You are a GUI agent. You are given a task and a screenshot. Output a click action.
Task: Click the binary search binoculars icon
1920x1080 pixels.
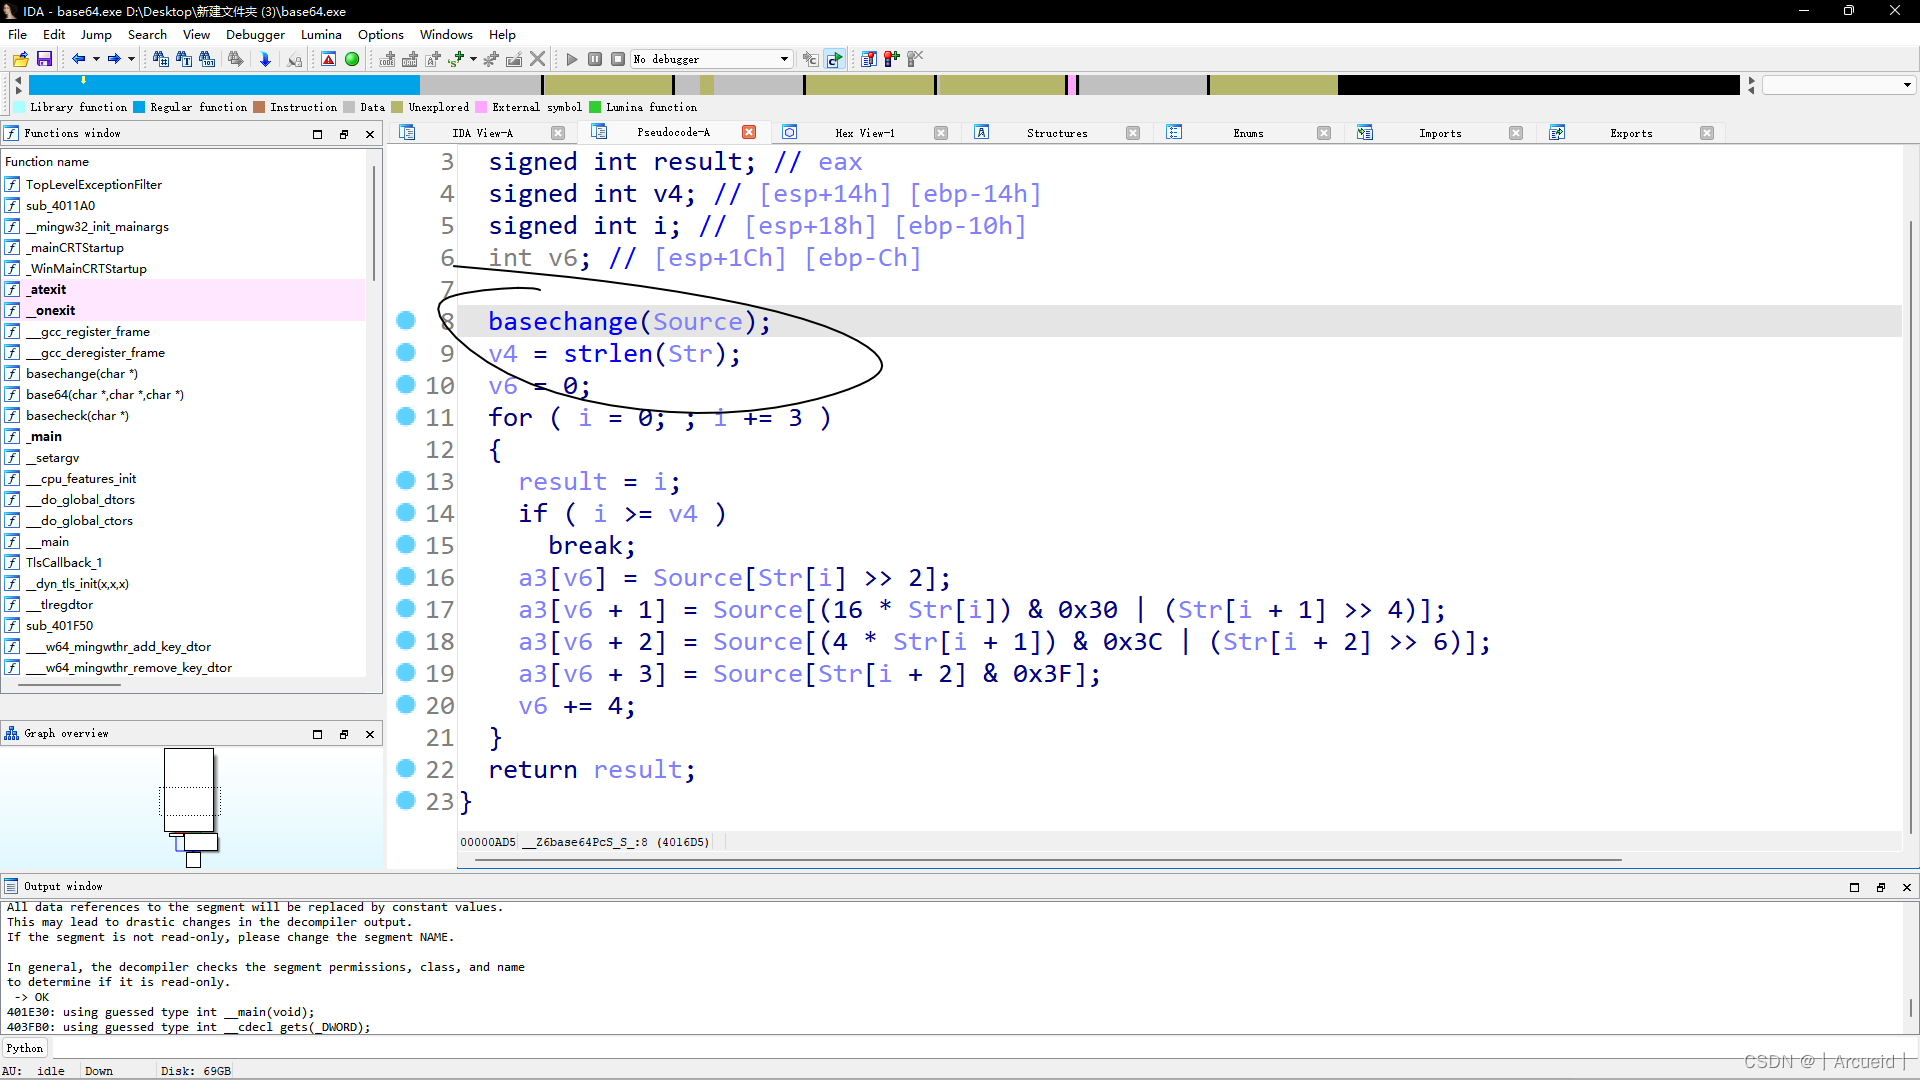(x=207, y=59)
